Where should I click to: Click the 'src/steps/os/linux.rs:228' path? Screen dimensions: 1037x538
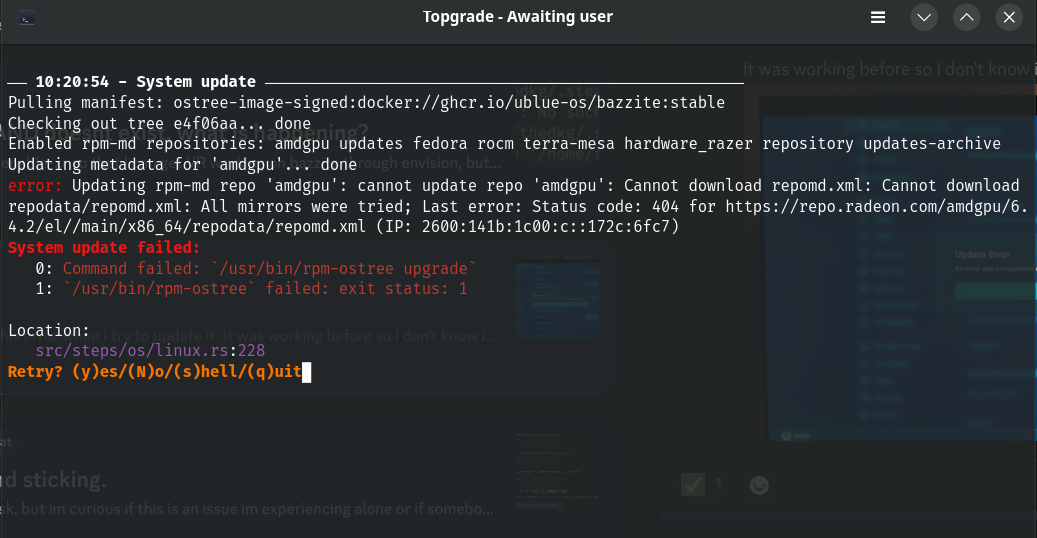coord(150,351)
